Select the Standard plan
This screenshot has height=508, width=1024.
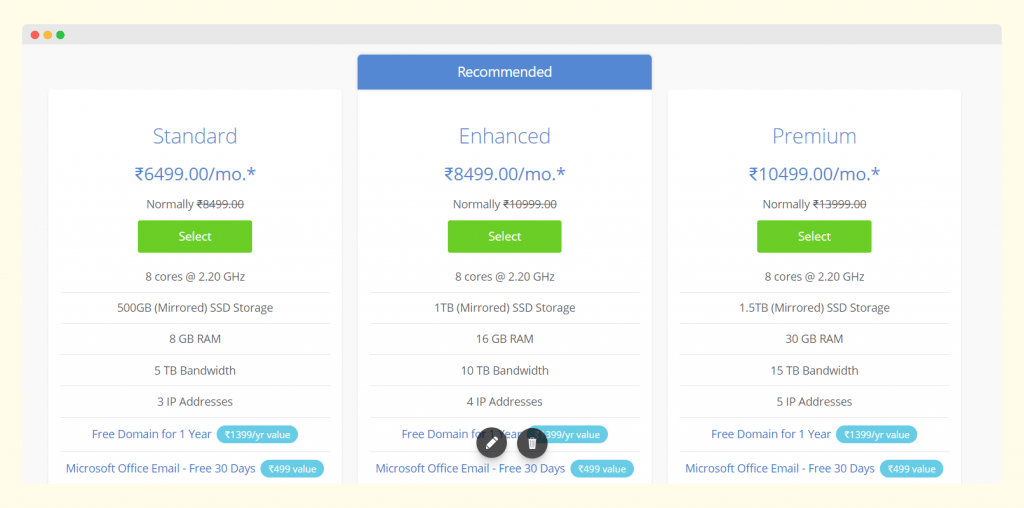pyautogui.click(x=195, y=237)
